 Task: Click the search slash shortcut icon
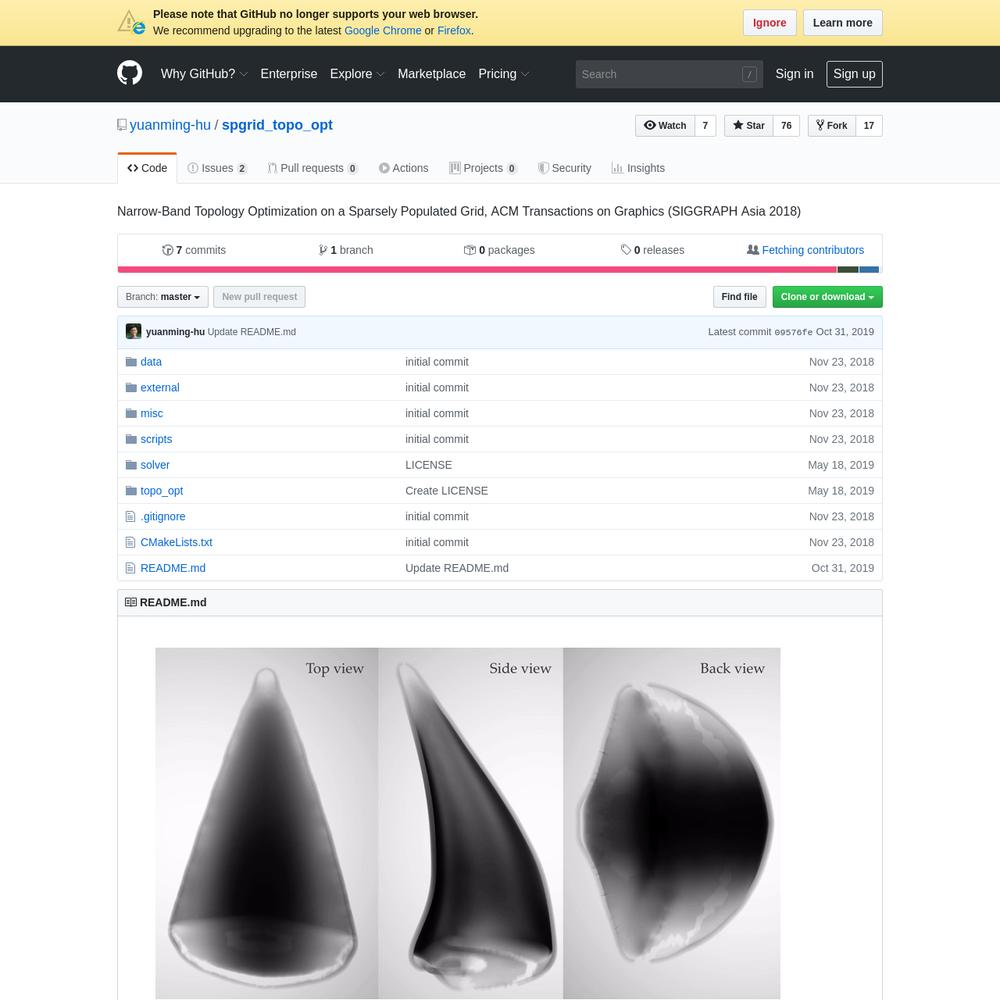coord(749,74)
